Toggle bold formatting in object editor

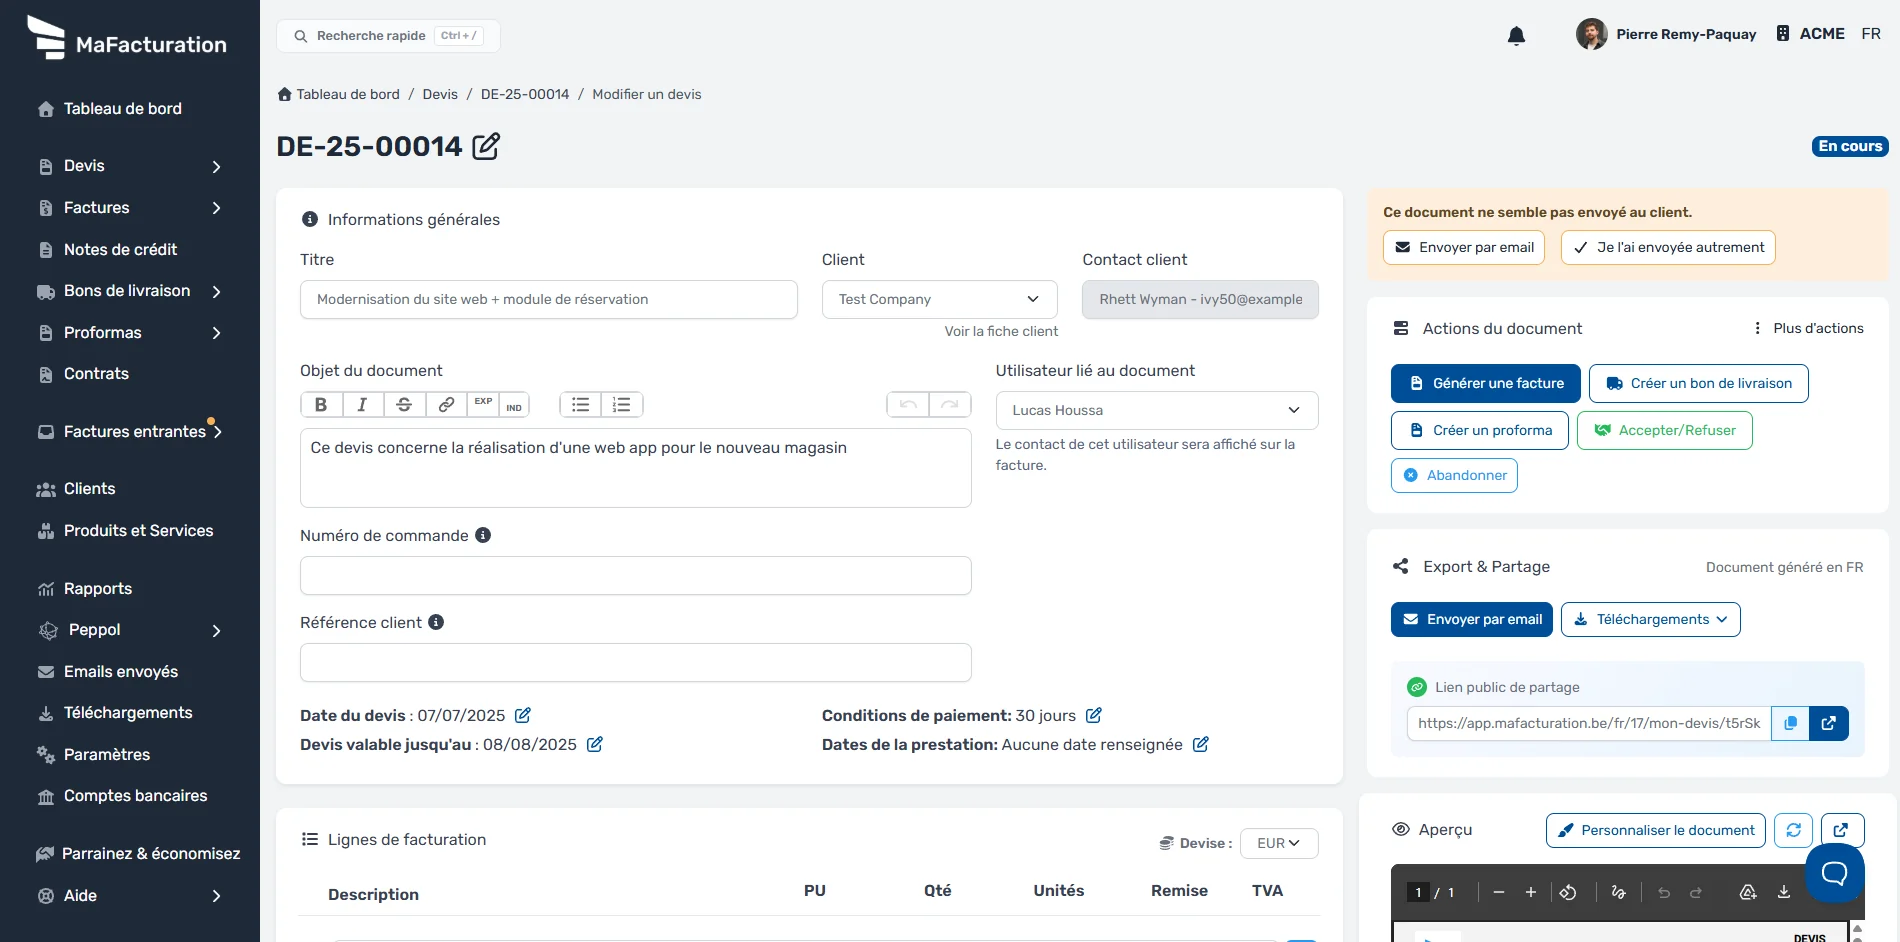(x=321, y=405)
